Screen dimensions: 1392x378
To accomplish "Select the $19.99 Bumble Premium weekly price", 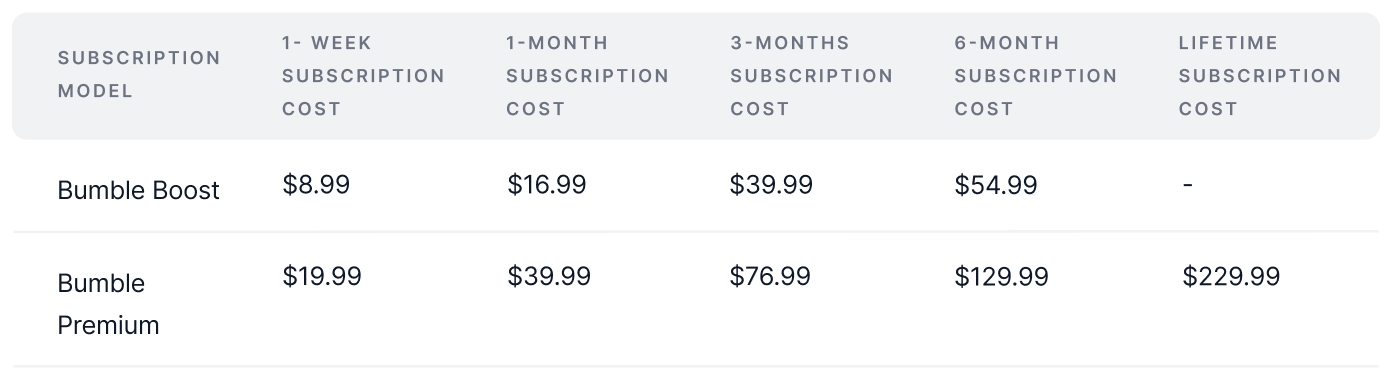I will click(x=322, y=276).
